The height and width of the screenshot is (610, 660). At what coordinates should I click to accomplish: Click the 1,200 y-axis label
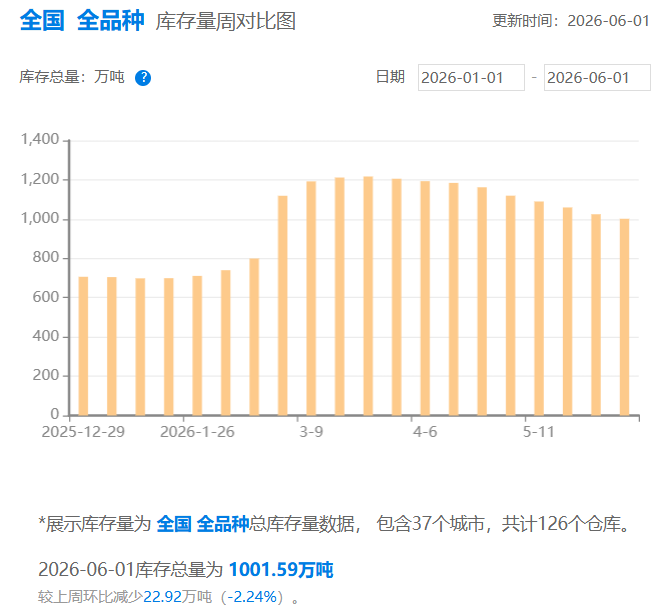click(40, 179)
